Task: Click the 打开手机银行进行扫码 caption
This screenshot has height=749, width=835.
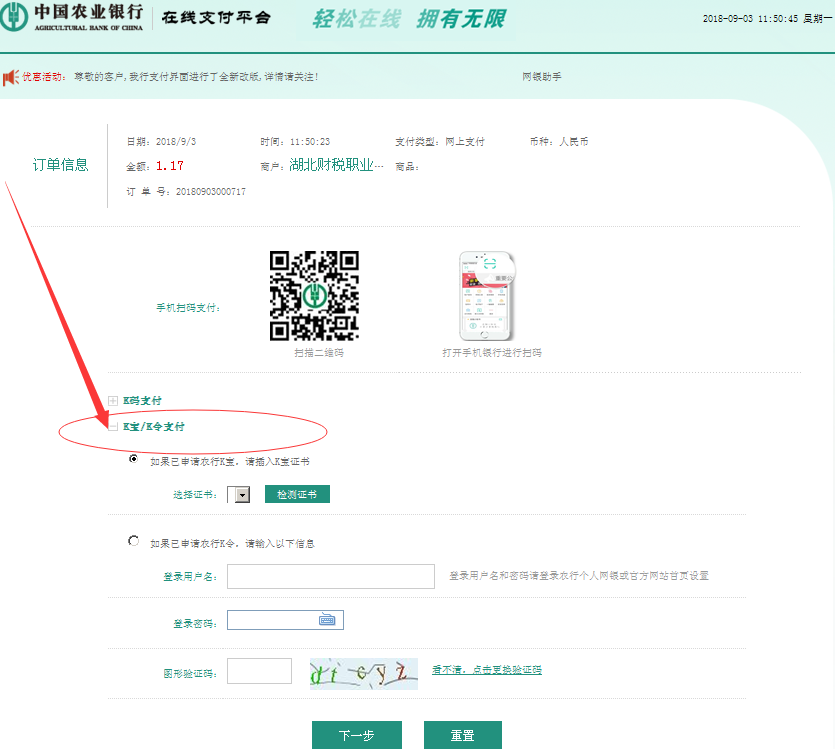Action: coord(492,352)
